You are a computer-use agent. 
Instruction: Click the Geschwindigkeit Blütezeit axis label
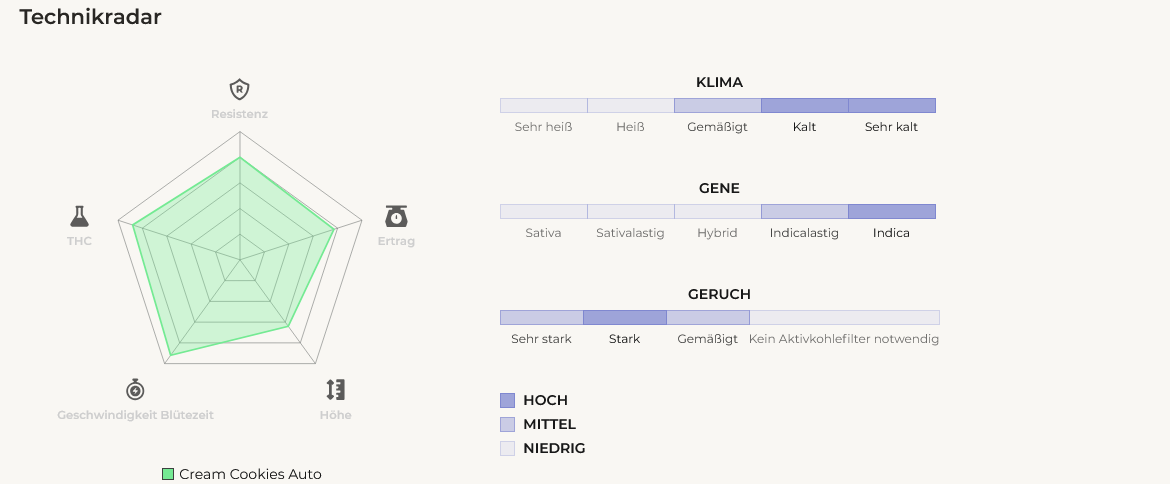tap(135, 415)
